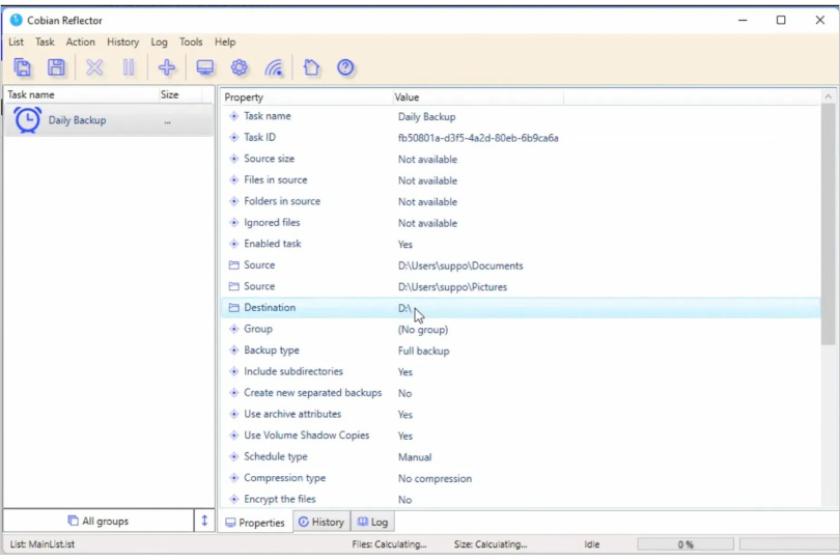Open help via question mark toolbar icon
This screenshot has height=560, width=840.
point(346,68)
